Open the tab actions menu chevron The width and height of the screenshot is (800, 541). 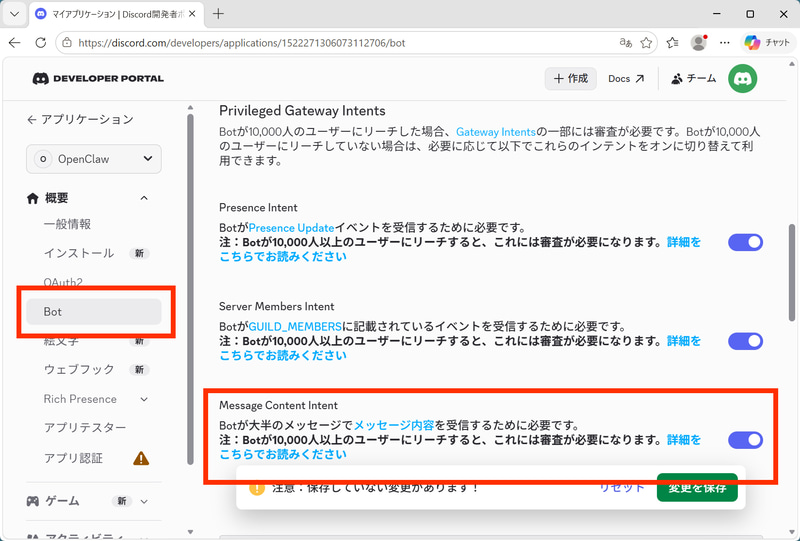point(14,14)
